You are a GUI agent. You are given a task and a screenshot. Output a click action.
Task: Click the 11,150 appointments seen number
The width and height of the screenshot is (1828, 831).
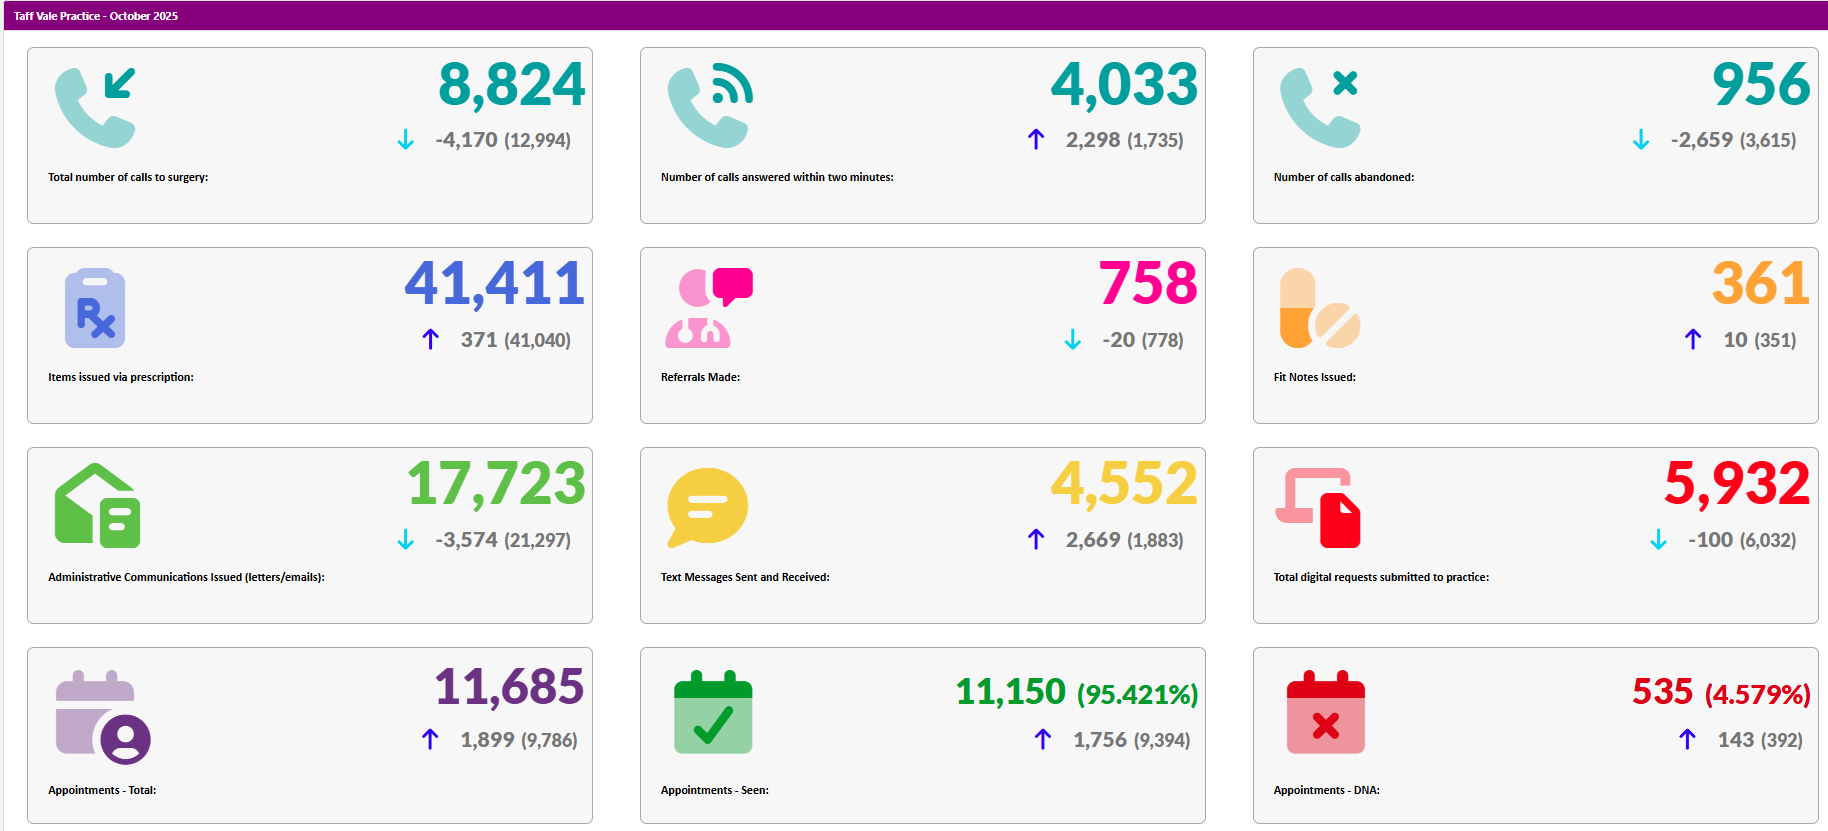coord(1010,692)
